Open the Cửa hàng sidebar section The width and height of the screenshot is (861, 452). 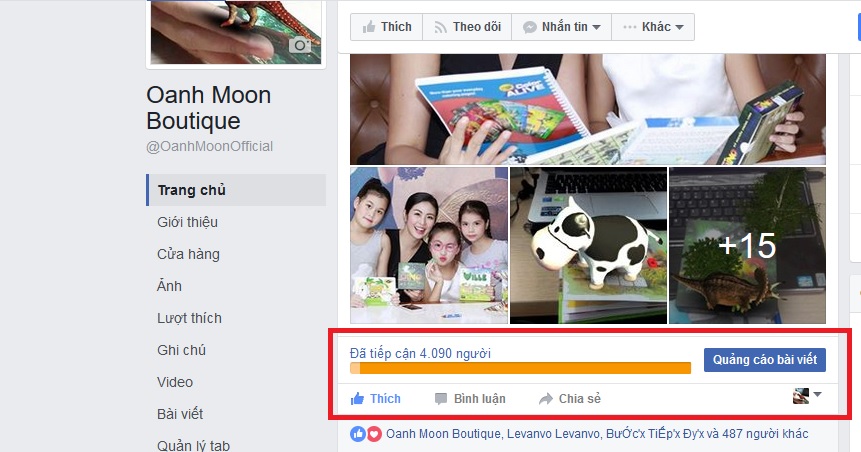coord(188,254)
